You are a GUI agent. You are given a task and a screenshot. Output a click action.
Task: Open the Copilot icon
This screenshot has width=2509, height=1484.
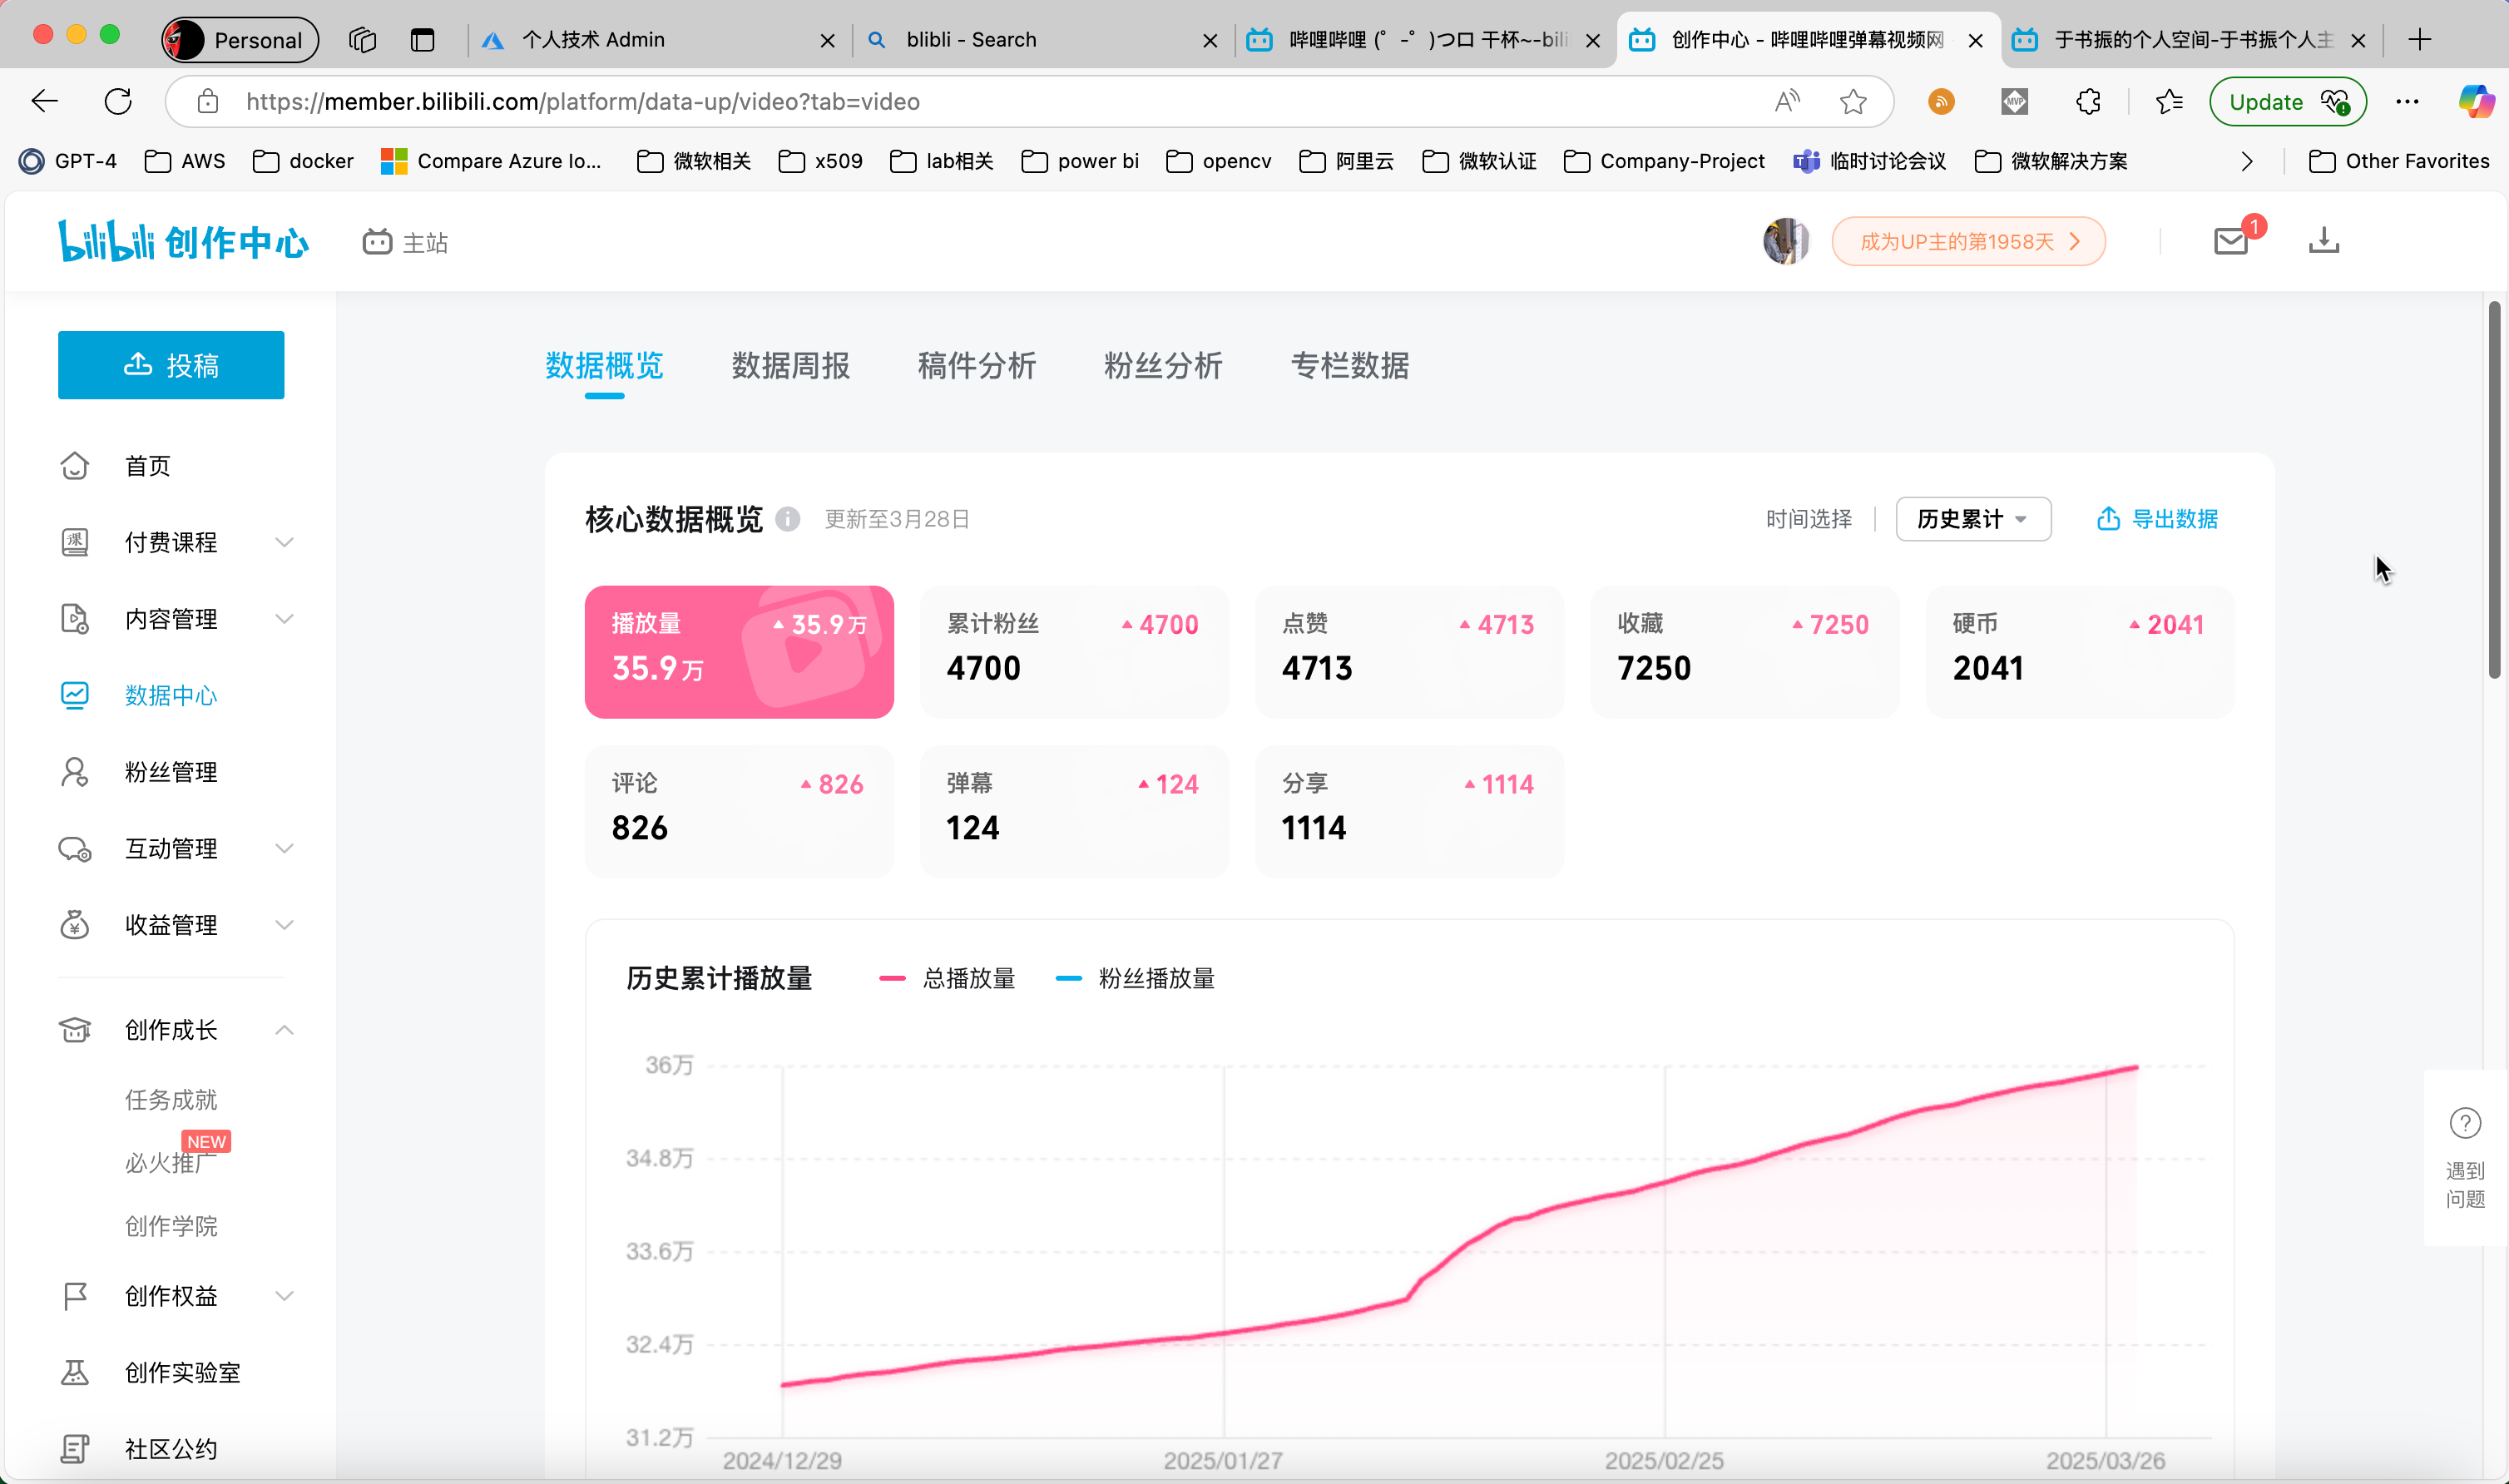click(2476, 101)
